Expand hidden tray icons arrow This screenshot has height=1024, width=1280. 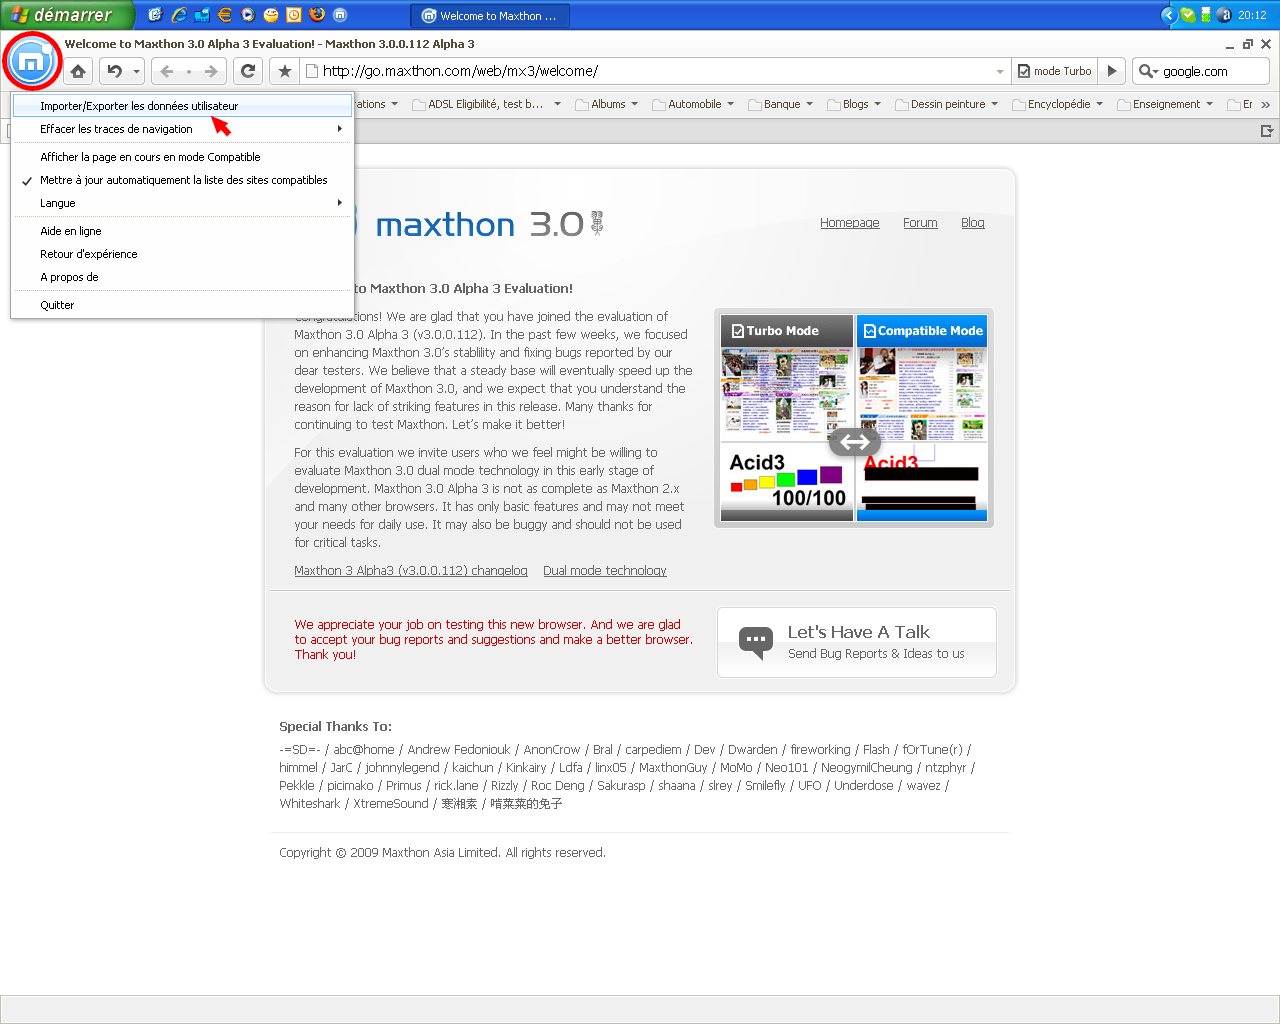[x=1169, y=15]
